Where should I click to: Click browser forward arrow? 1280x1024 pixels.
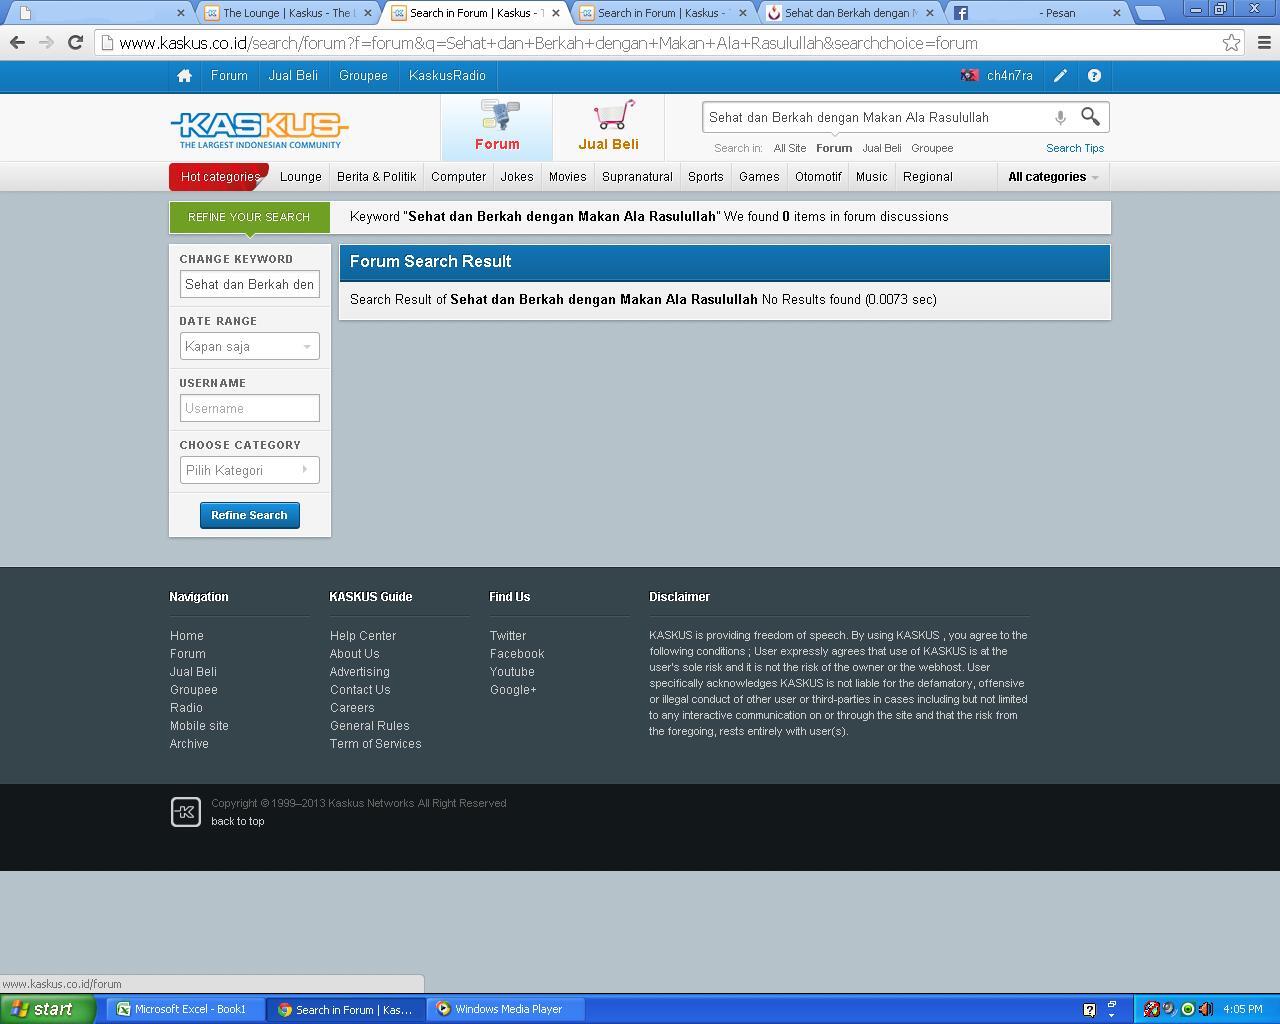[x=46, y=43]
